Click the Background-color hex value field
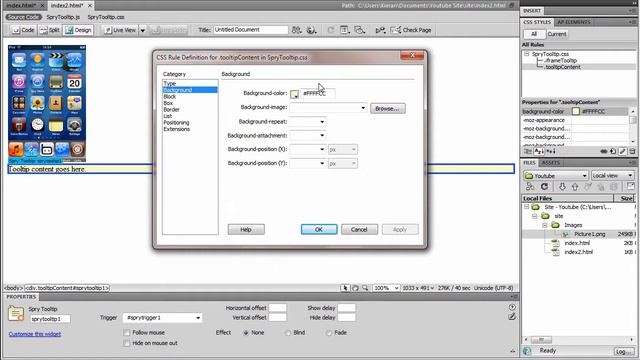 (318, 93)
